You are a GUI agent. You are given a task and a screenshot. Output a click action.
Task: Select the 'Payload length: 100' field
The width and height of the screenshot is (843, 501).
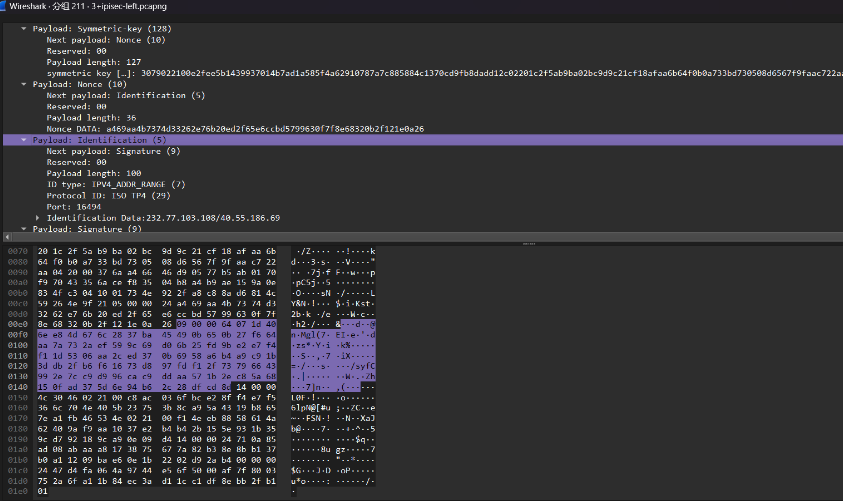[x=94, y=173]
